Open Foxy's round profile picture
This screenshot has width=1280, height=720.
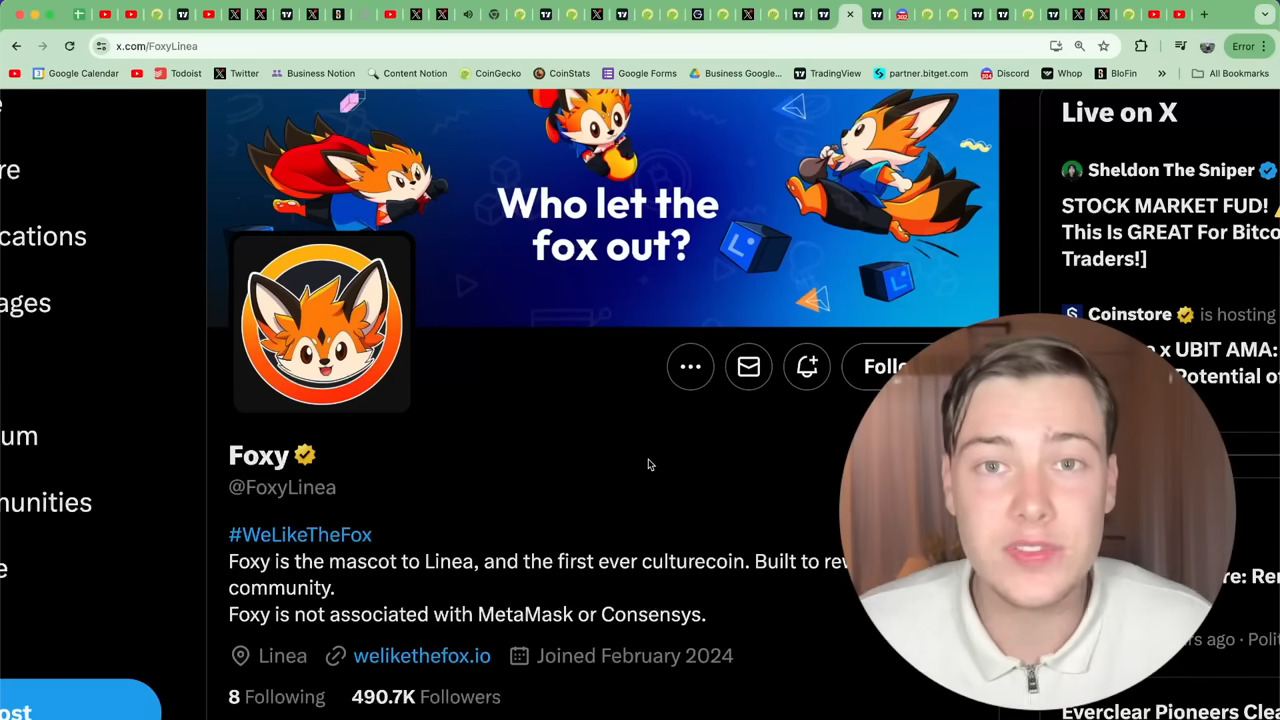pos(322,323)
